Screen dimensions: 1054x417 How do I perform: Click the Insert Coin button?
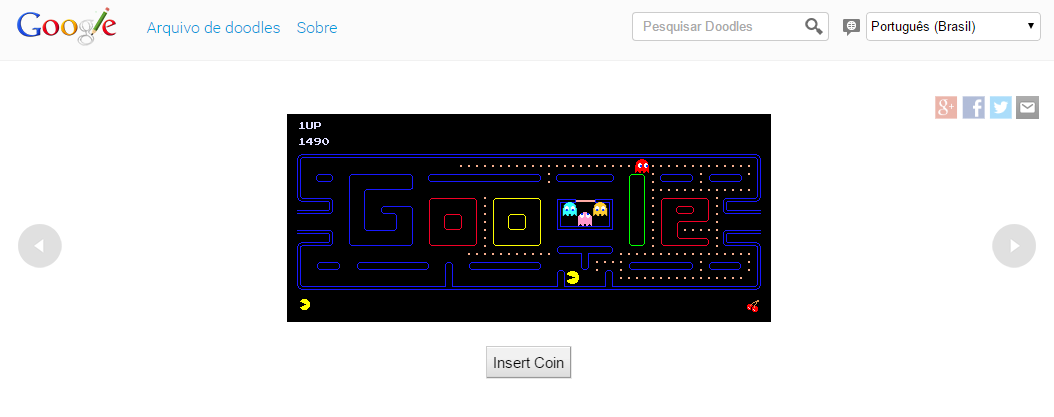point(528,363)
